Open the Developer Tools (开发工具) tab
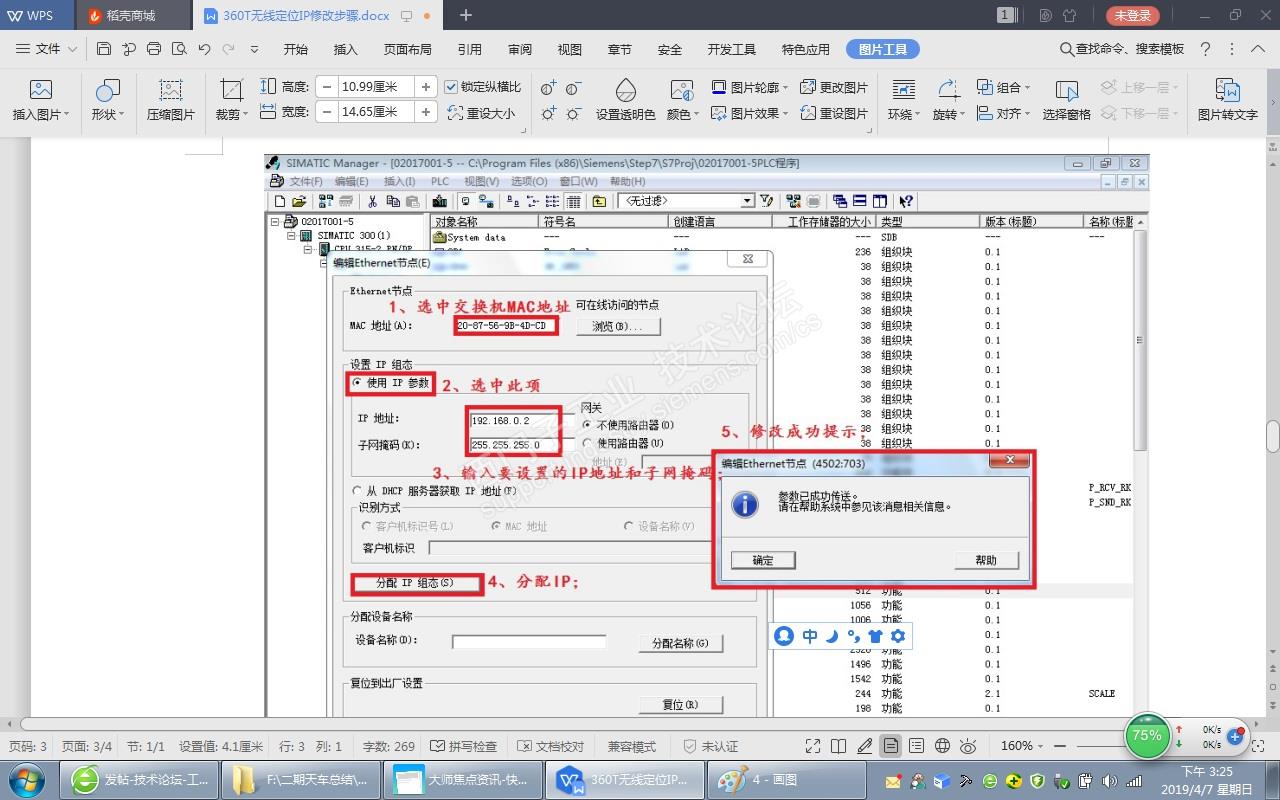The width and height of the screenshot is (1280, 800). (731, 49)
